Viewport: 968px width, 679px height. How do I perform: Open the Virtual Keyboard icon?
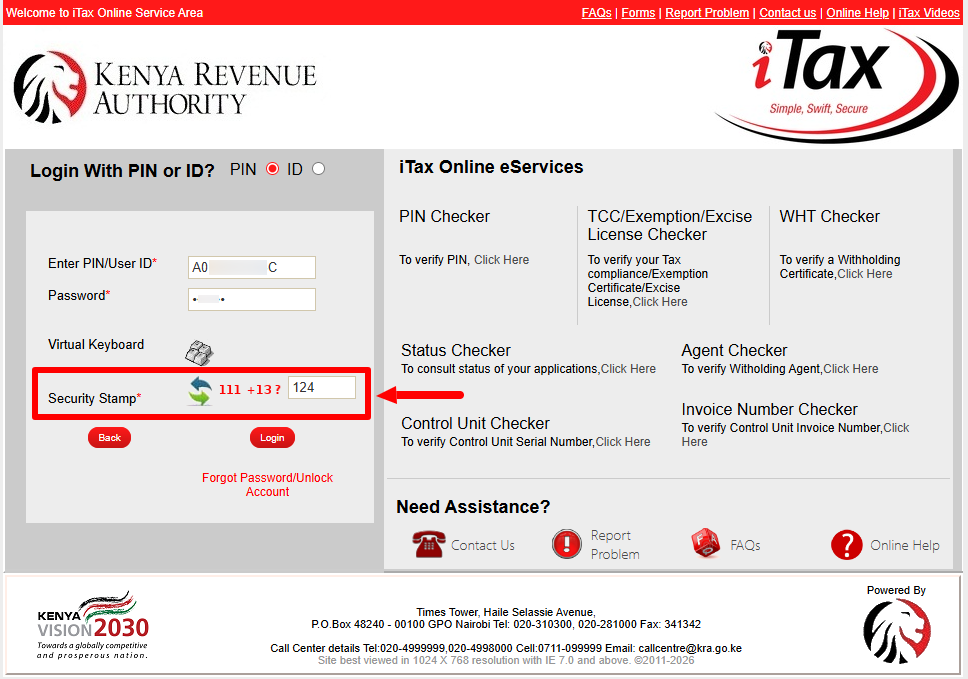click(199, 352)
